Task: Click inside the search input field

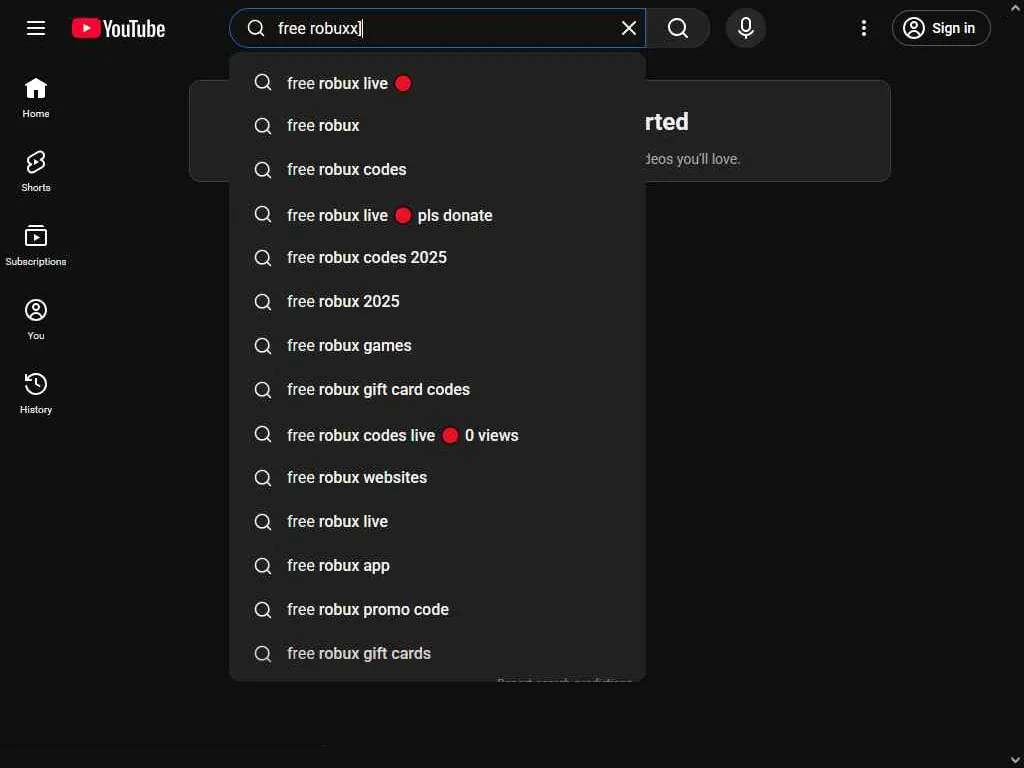Action: (x=440, y=28)
